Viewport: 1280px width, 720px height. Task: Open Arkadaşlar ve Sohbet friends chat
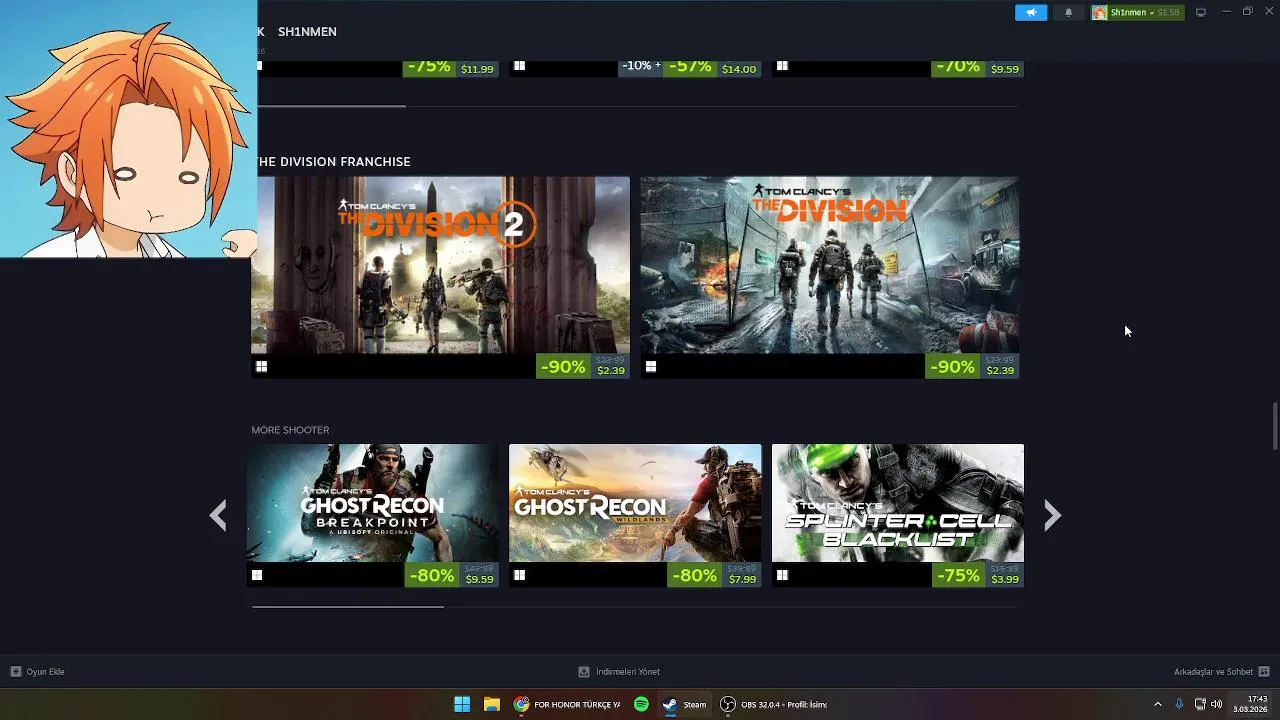click(1221, 672)
